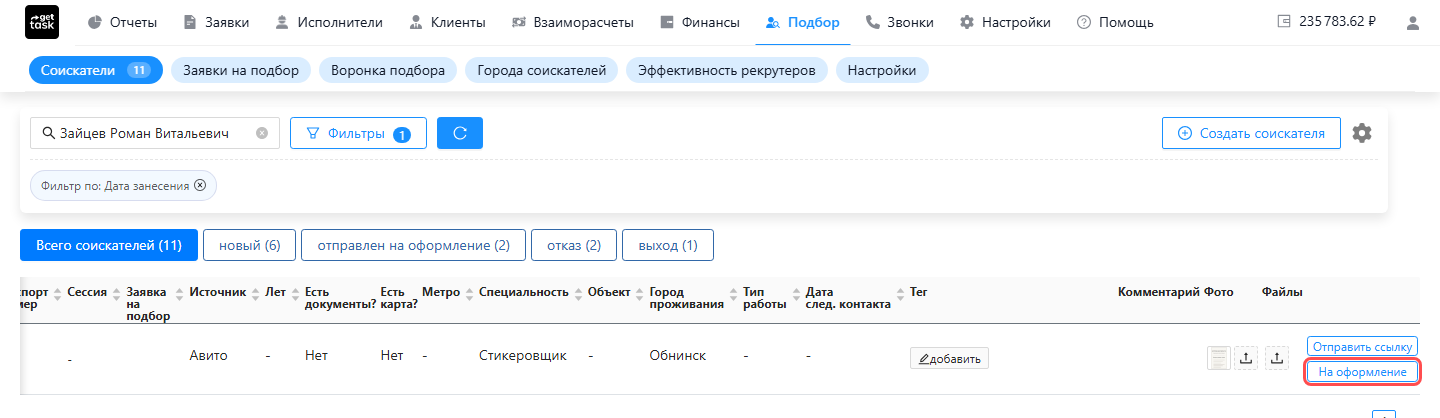
Task: Sort by Дата след. контакта column
Action: [x=900, y=292]
